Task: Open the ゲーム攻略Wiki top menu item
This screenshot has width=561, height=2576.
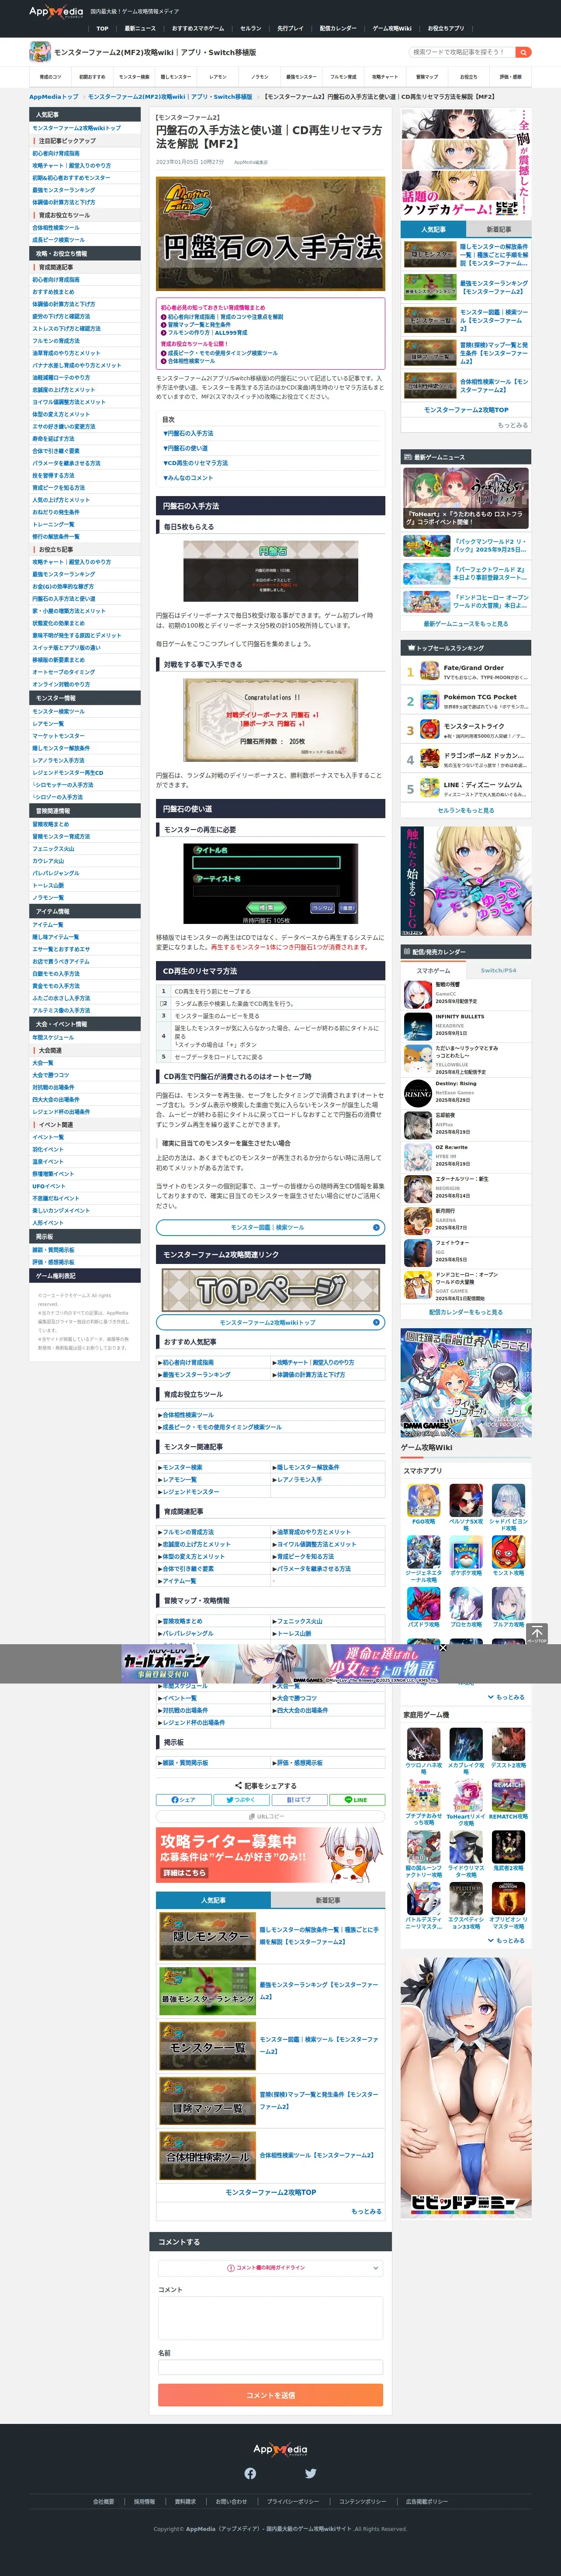Action: (392, 28)
